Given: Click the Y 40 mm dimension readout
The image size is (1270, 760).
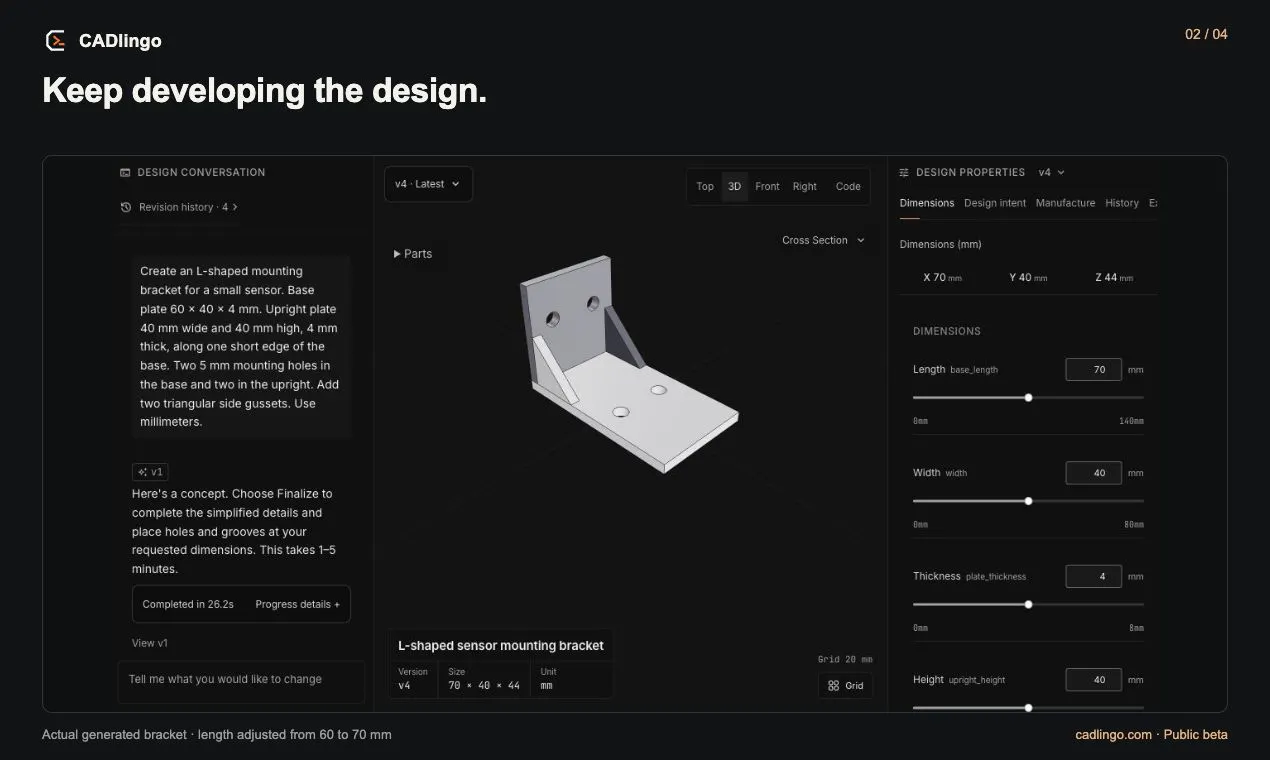Looking at the screenshot, I should 1028,277.
